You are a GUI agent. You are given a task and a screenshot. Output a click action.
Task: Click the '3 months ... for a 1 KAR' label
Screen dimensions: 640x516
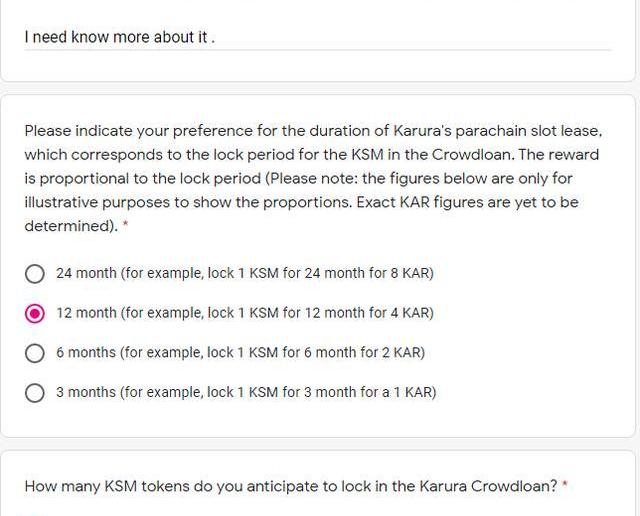pyautogui.click(x=246, y=392)
